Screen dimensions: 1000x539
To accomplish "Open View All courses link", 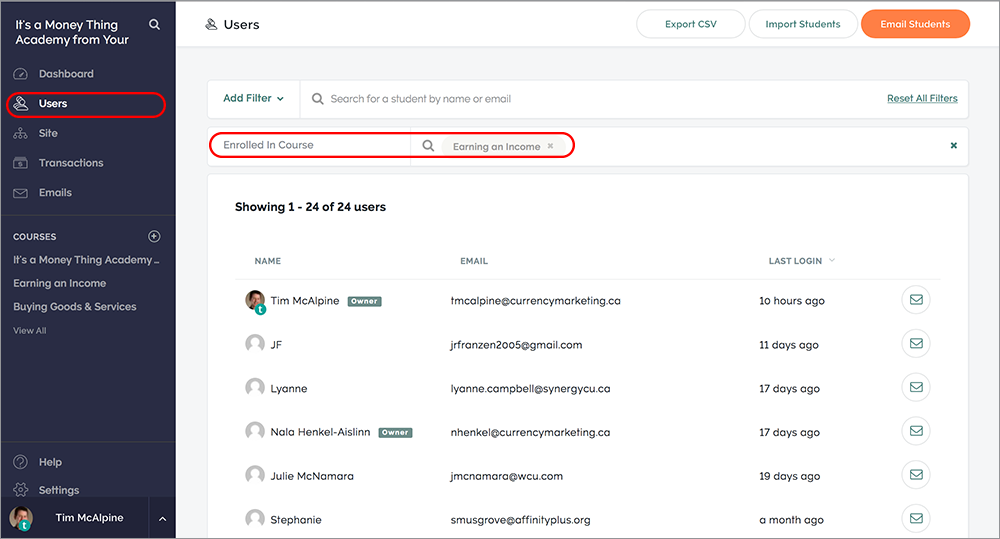I will pos(30,330).
